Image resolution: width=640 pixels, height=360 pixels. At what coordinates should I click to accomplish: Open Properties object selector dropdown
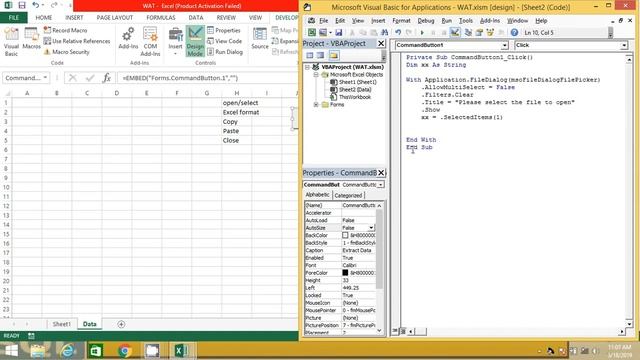[x=380, y=184]
